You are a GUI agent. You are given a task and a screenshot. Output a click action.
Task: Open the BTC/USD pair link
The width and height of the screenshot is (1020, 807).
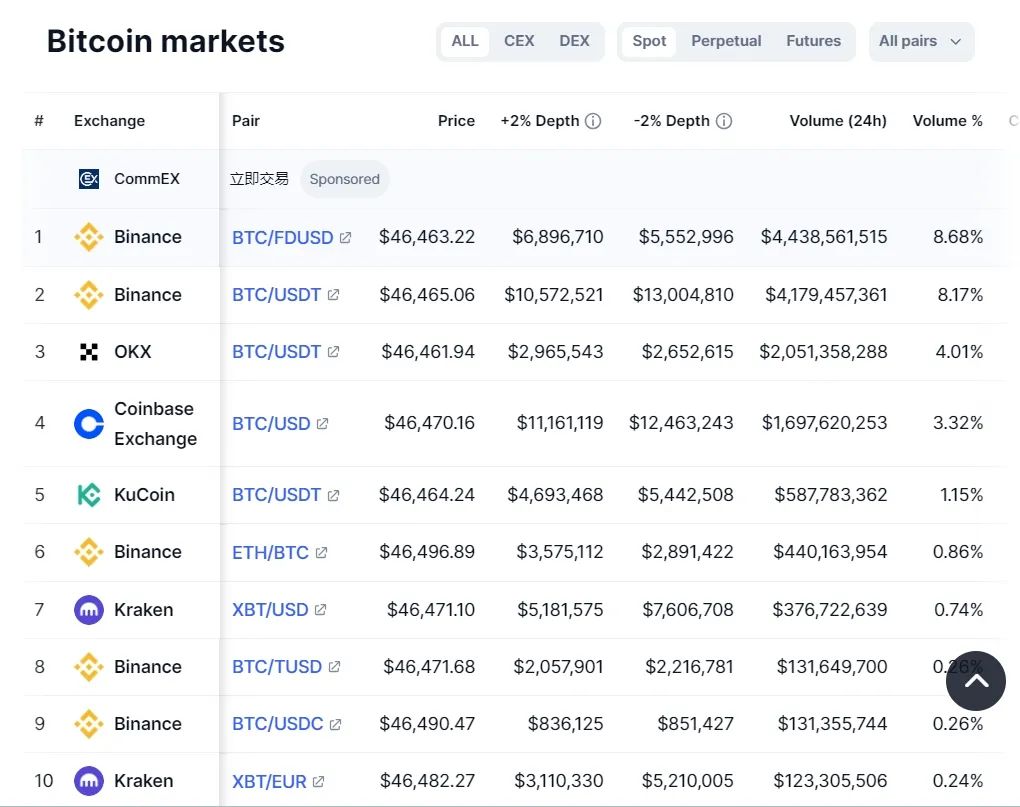click(x=270, y=423)
